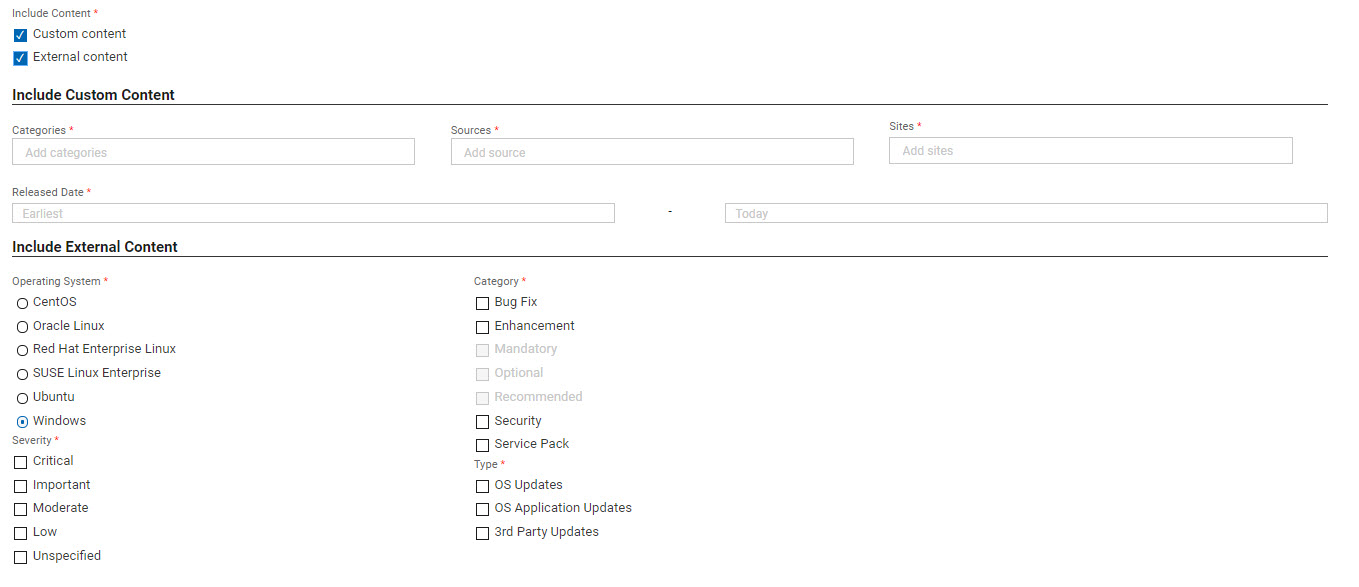The height and width of the screenshot is (587, 1359).
Task: Pick Ubuntu as operating system
Action: pyautogui.click(x=22, y=398)
